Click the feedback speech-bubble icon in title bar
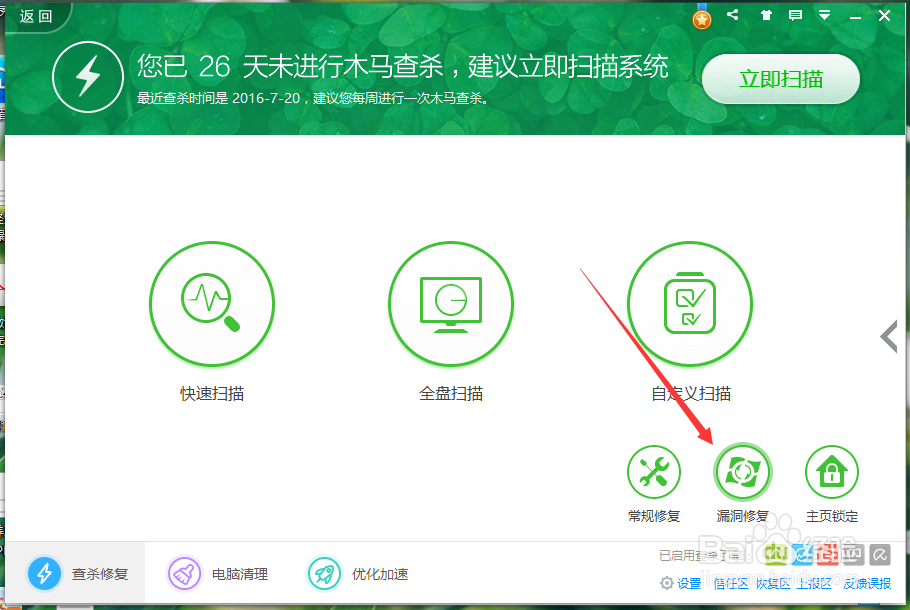 795,15
